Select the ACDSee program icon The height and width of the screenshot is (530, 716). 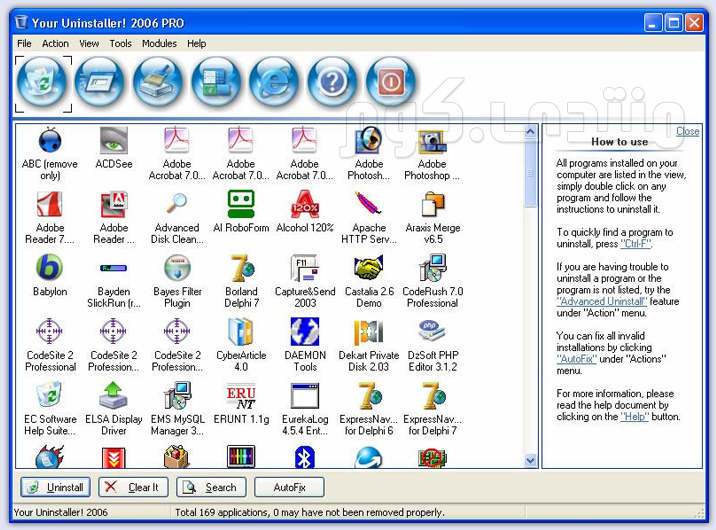coord(113,142)
